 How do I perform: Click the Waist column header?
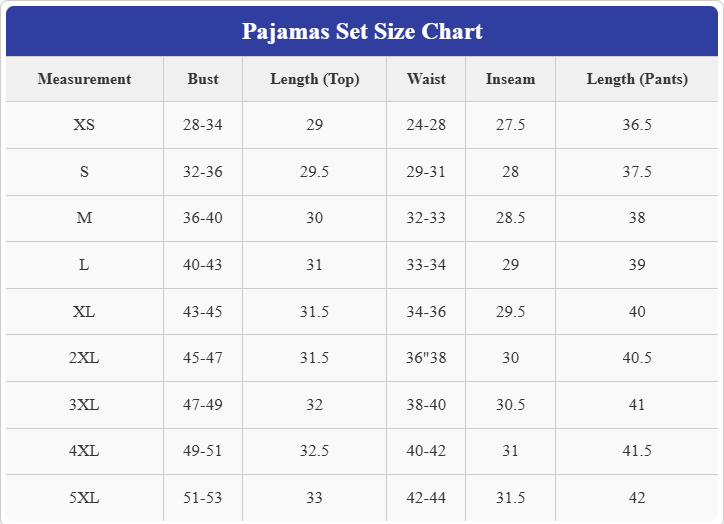tap(426, 79)
